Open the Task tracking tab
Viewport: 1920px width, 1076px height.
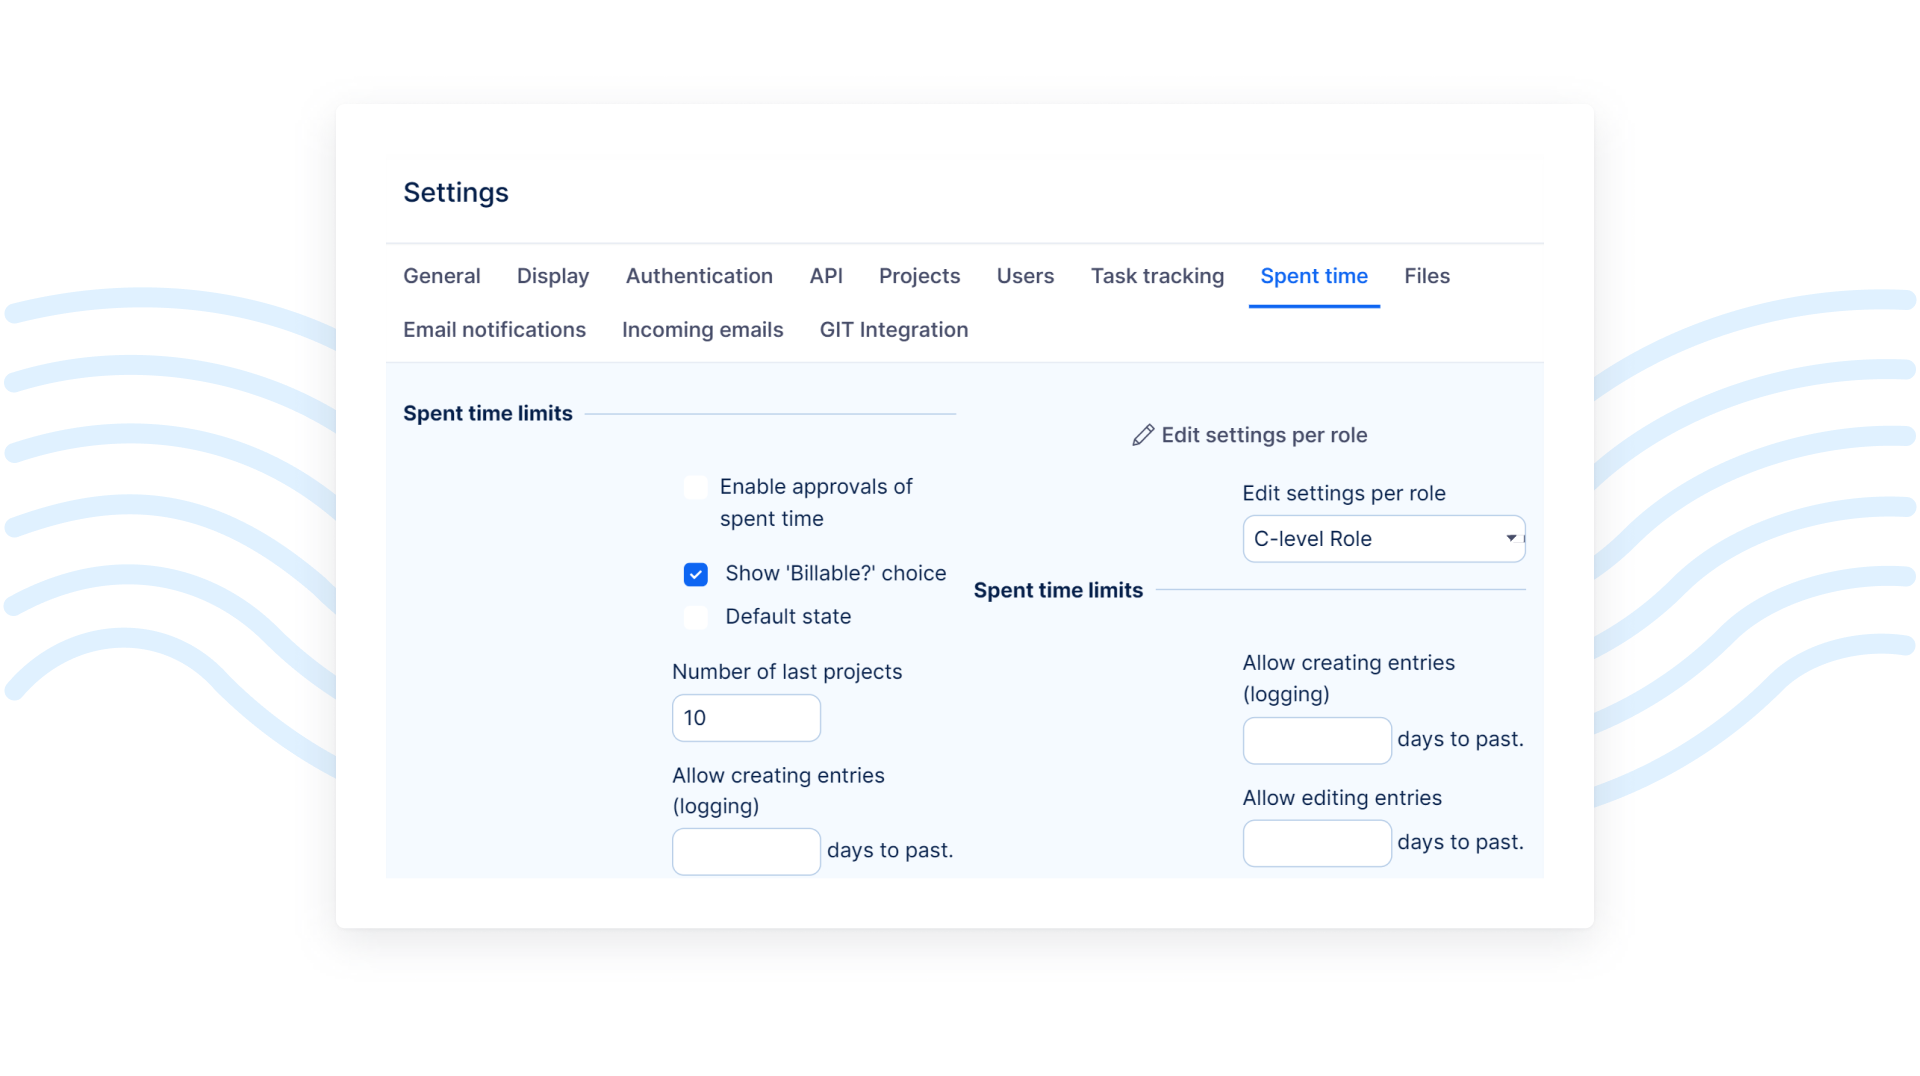click(1156, 276)
